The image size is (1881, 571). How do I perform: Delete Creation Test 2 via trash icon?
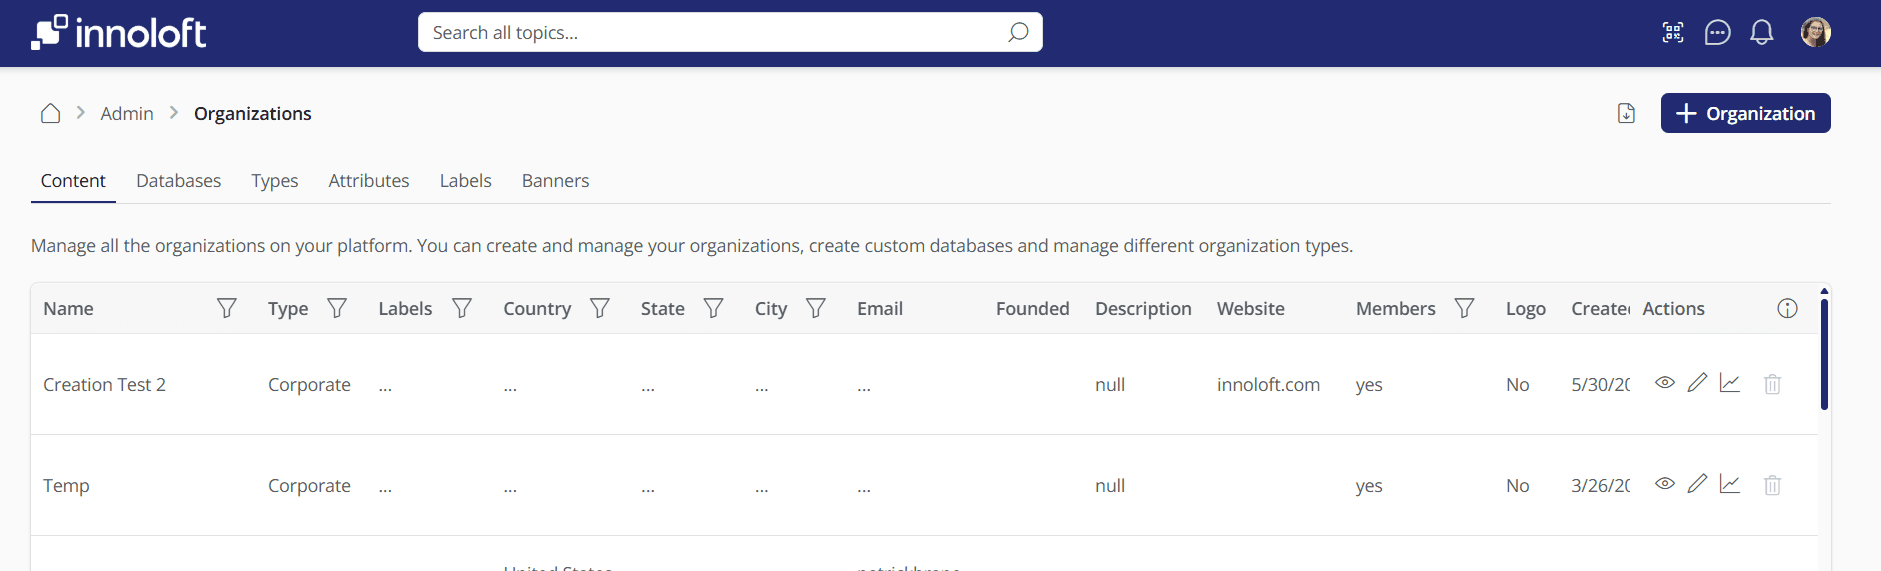1772,384
